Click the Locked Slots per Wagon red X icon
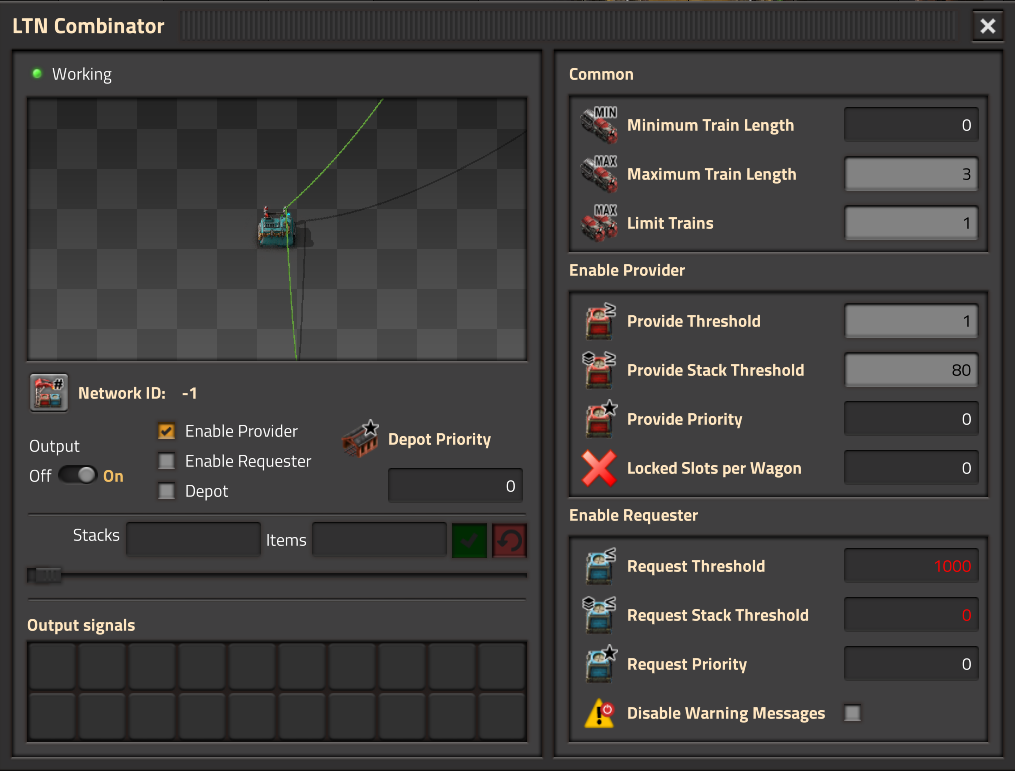 point(599,468)
